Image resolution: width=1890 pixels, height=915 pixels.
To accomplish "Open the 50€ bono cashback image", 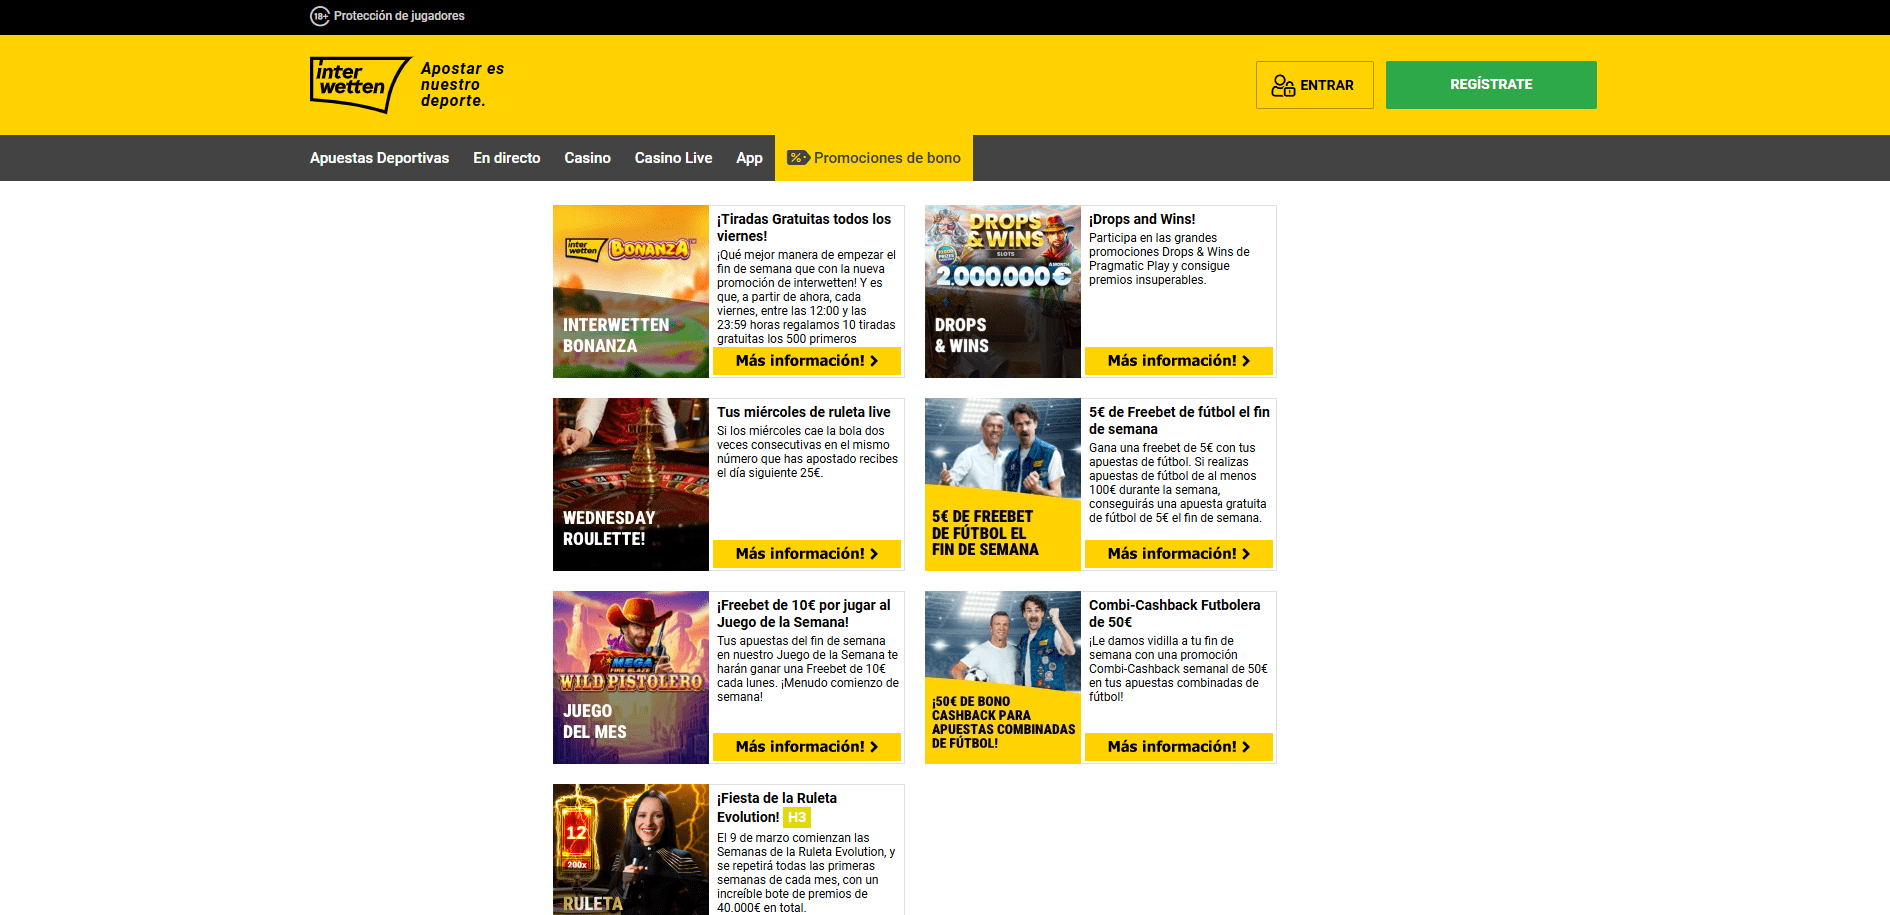I will point(1003,677).
